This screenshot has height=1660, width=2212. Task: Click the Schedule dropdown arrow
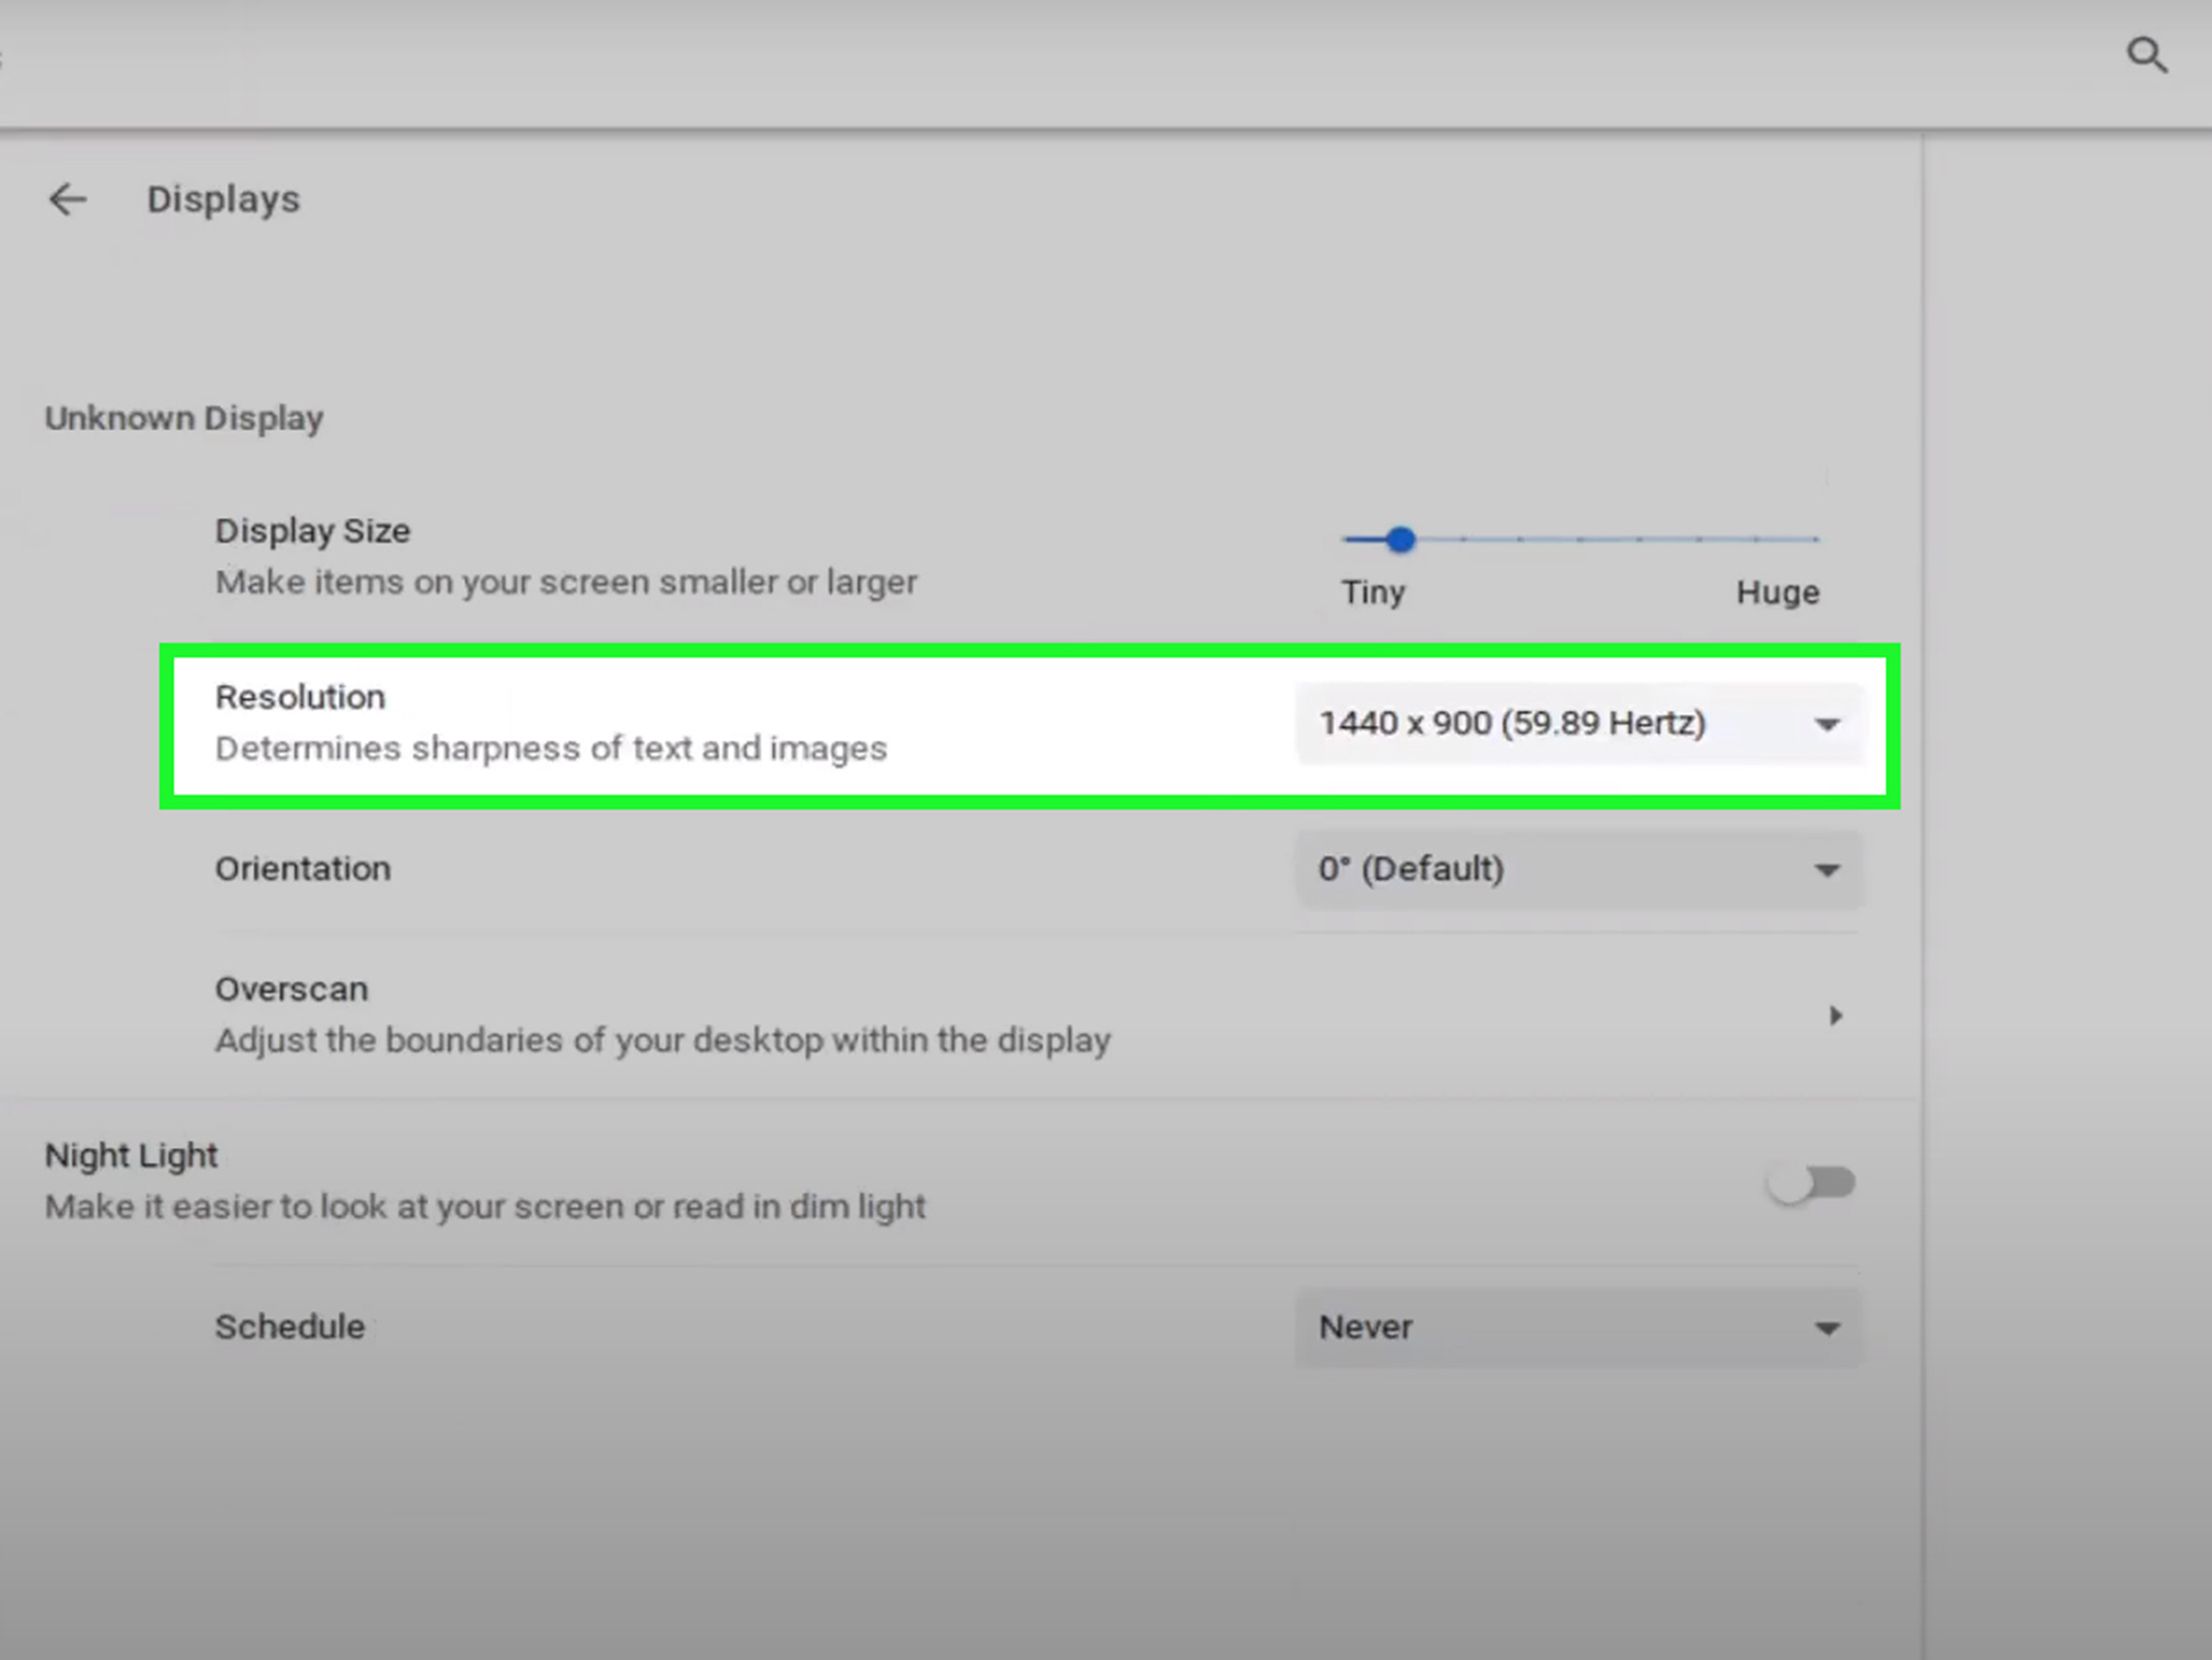1827,1329
